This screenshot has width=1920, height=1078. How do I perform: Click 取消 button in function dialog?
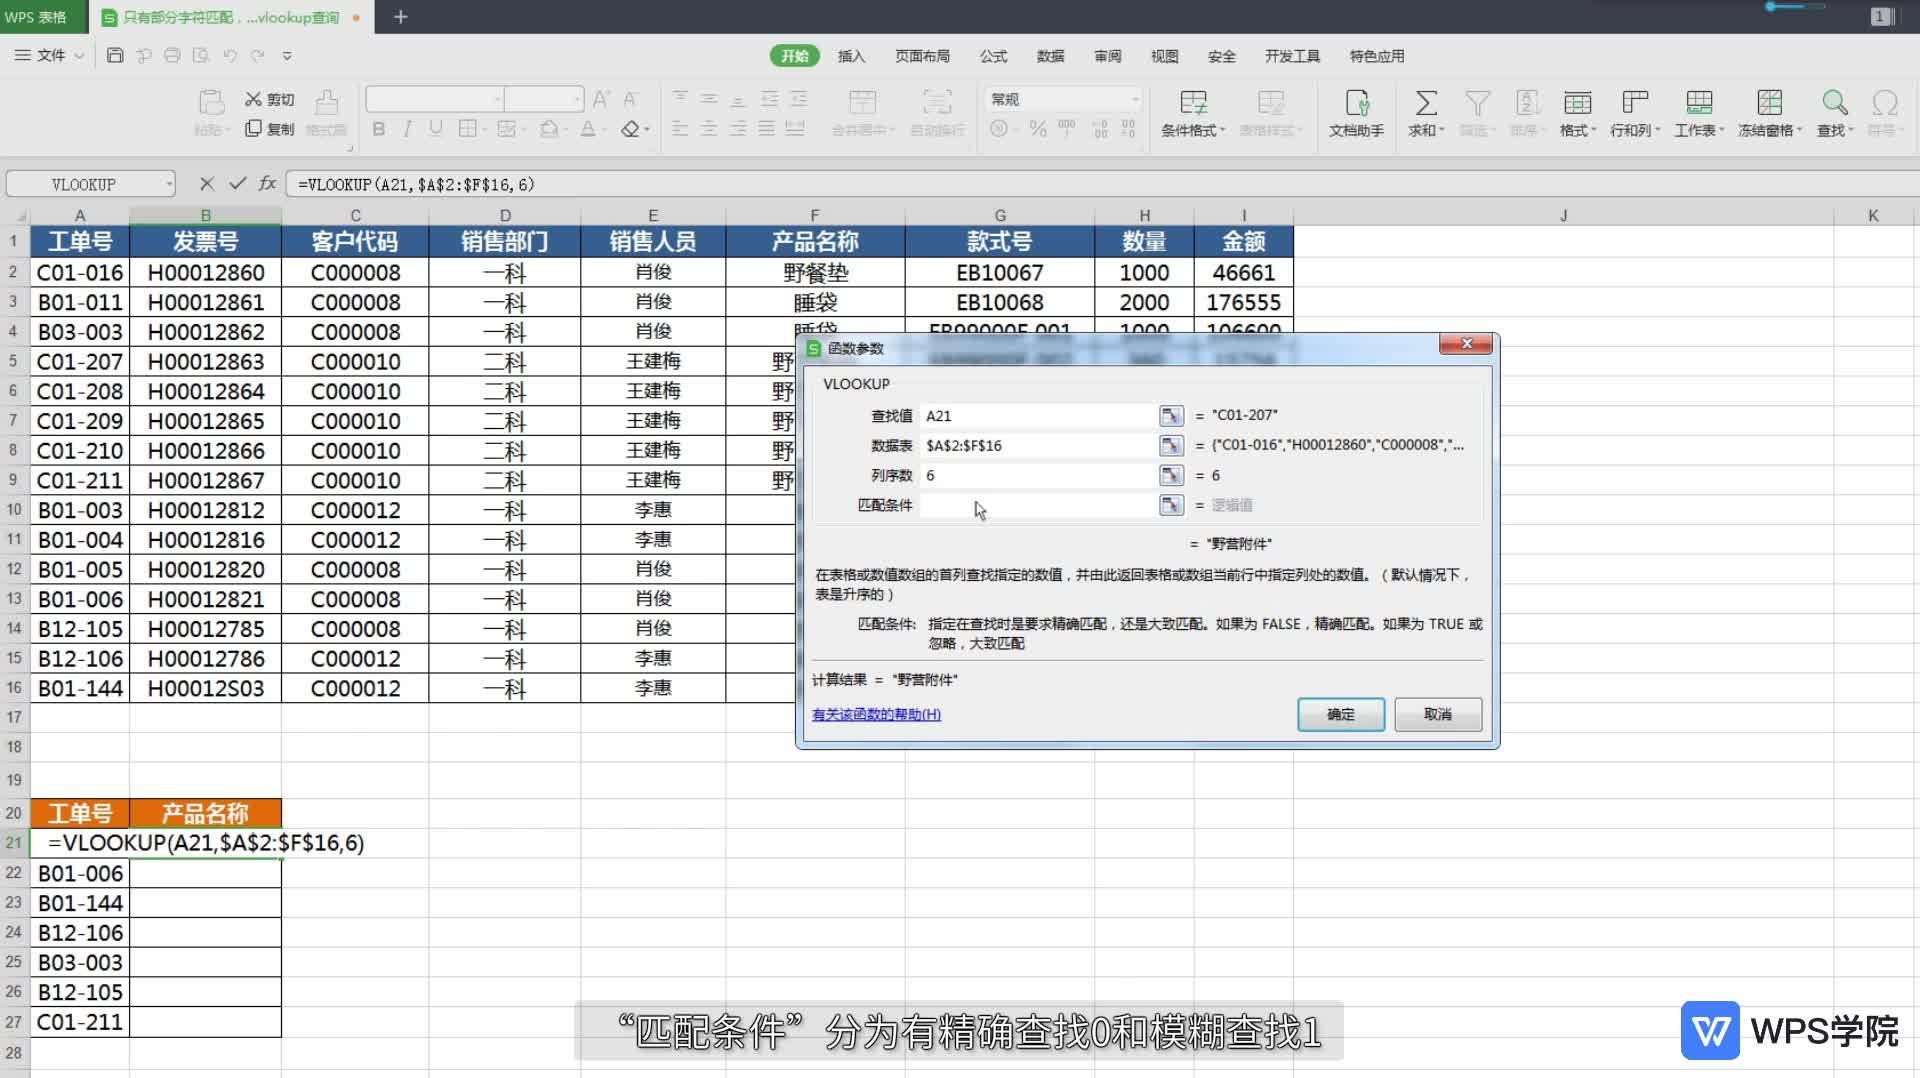1438,714
